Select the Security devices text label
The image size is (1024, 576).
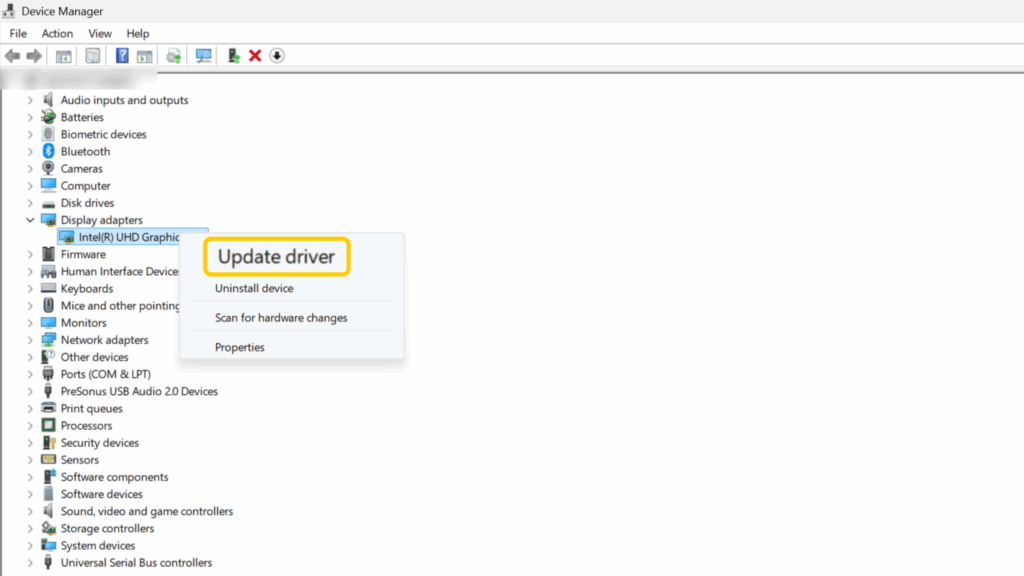tap(100, 443)
